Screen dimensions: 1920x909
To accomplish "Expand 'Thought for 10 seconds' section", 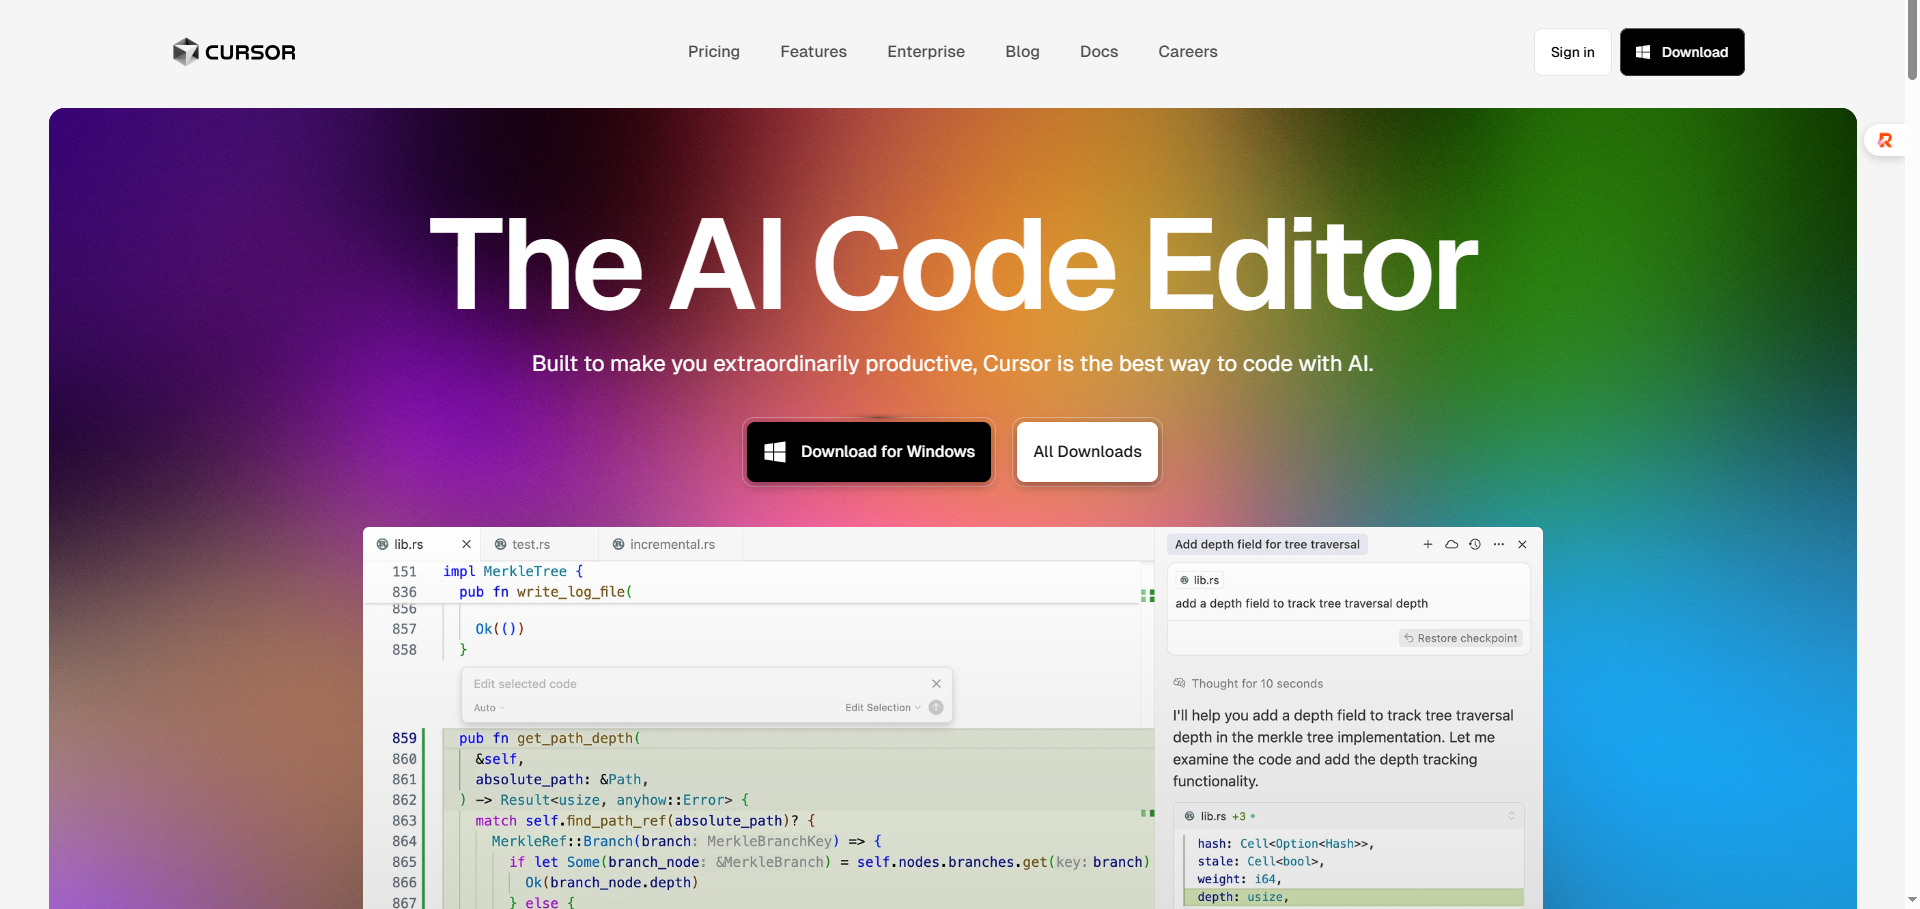I will click(1248, 684).
